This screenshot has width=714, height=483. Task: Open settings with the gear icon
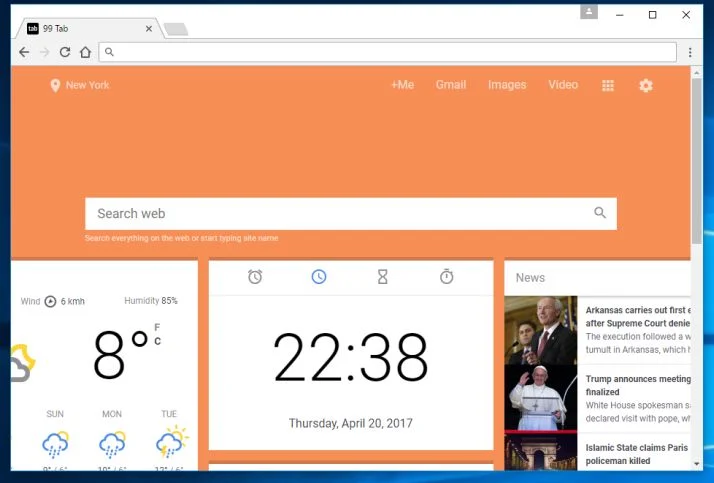click(646, 86)
